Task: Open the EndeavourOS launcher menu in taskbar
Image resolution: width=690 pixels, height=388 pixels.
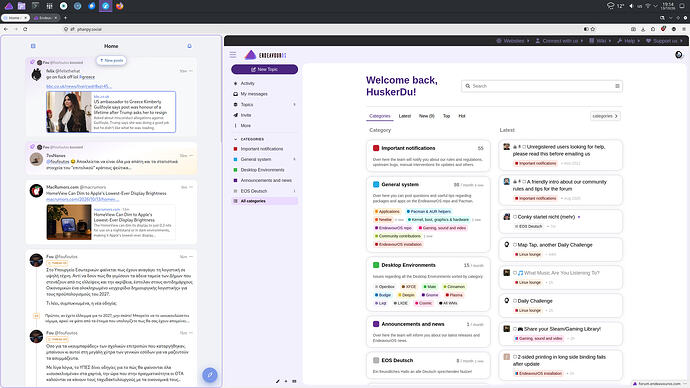Action: pyautogui.click(x=8, y=6)
